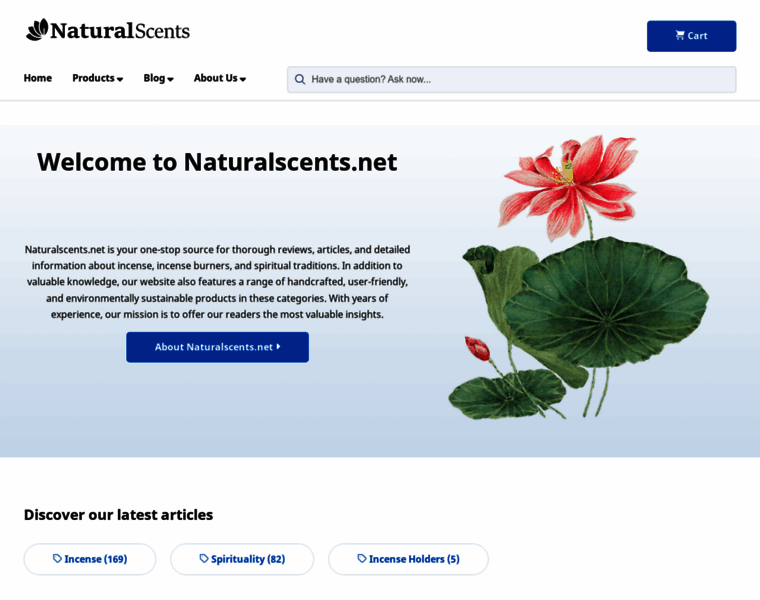This screenshot has height=600, width=760.
Task: Open the shopping Cart
Action: coord(691,36)
